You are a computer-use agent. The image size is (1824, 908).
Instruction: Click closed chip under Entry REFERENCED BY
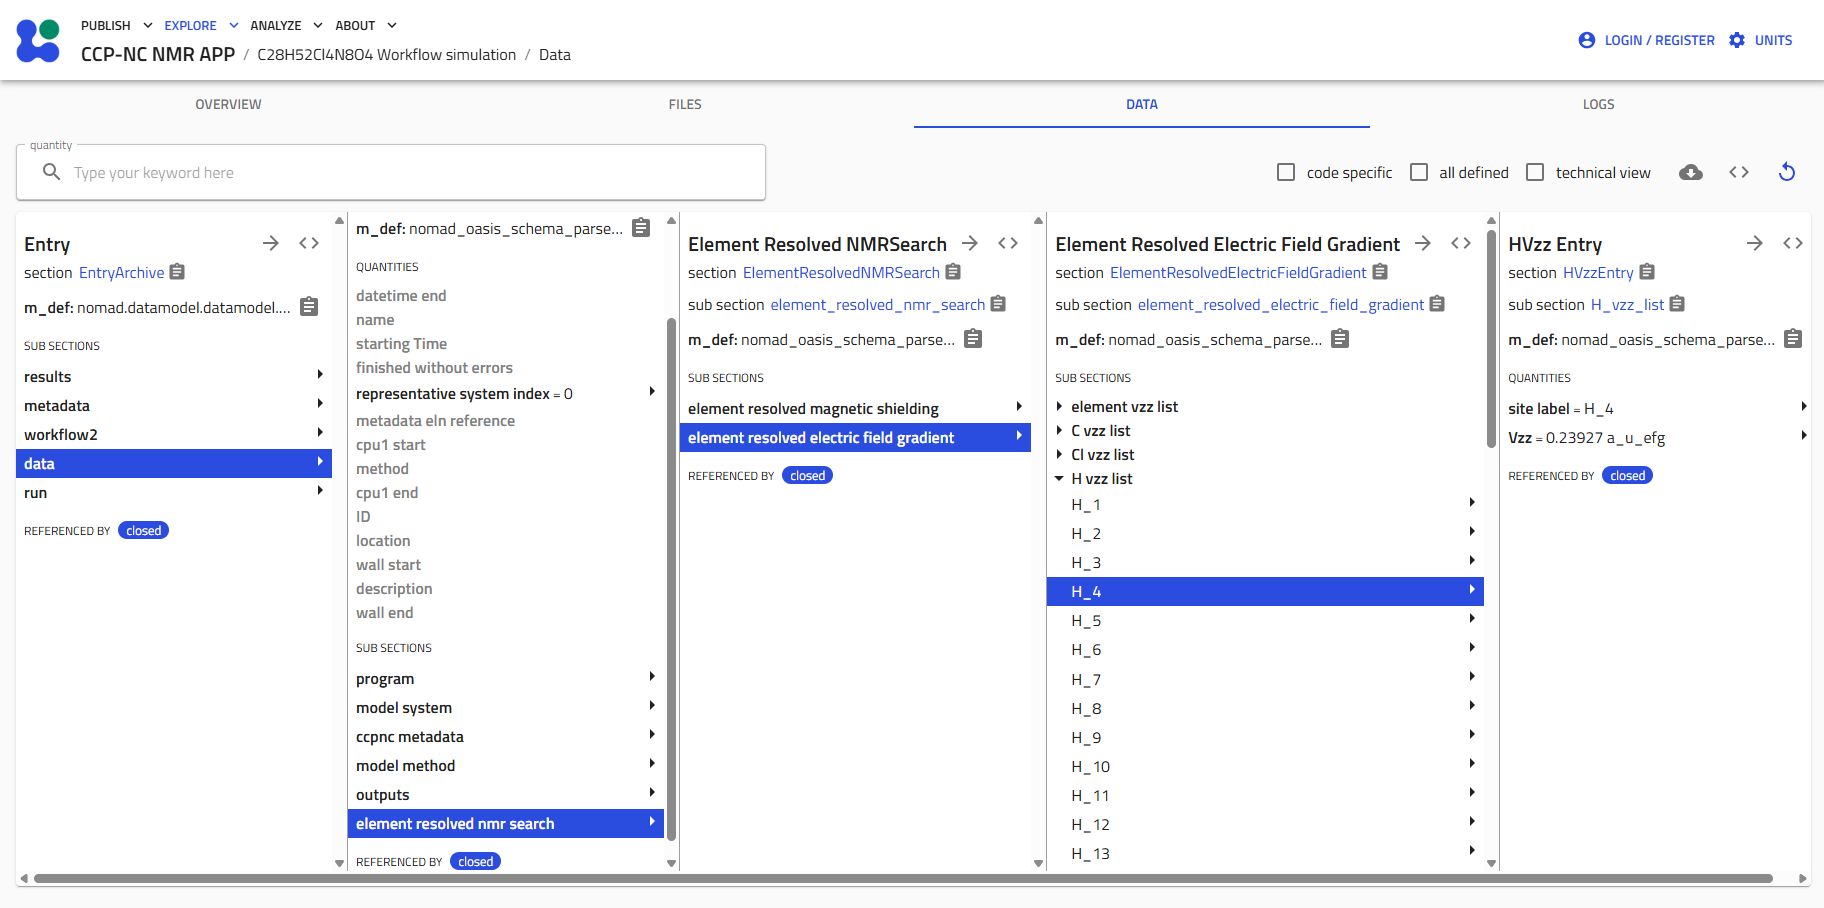coord(143,530)
